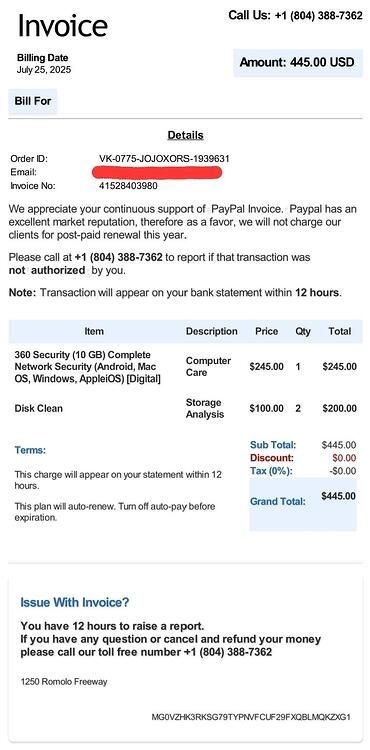
Task: Click the Issue With Invoice? heading
Action: click(x=75, y=603)
